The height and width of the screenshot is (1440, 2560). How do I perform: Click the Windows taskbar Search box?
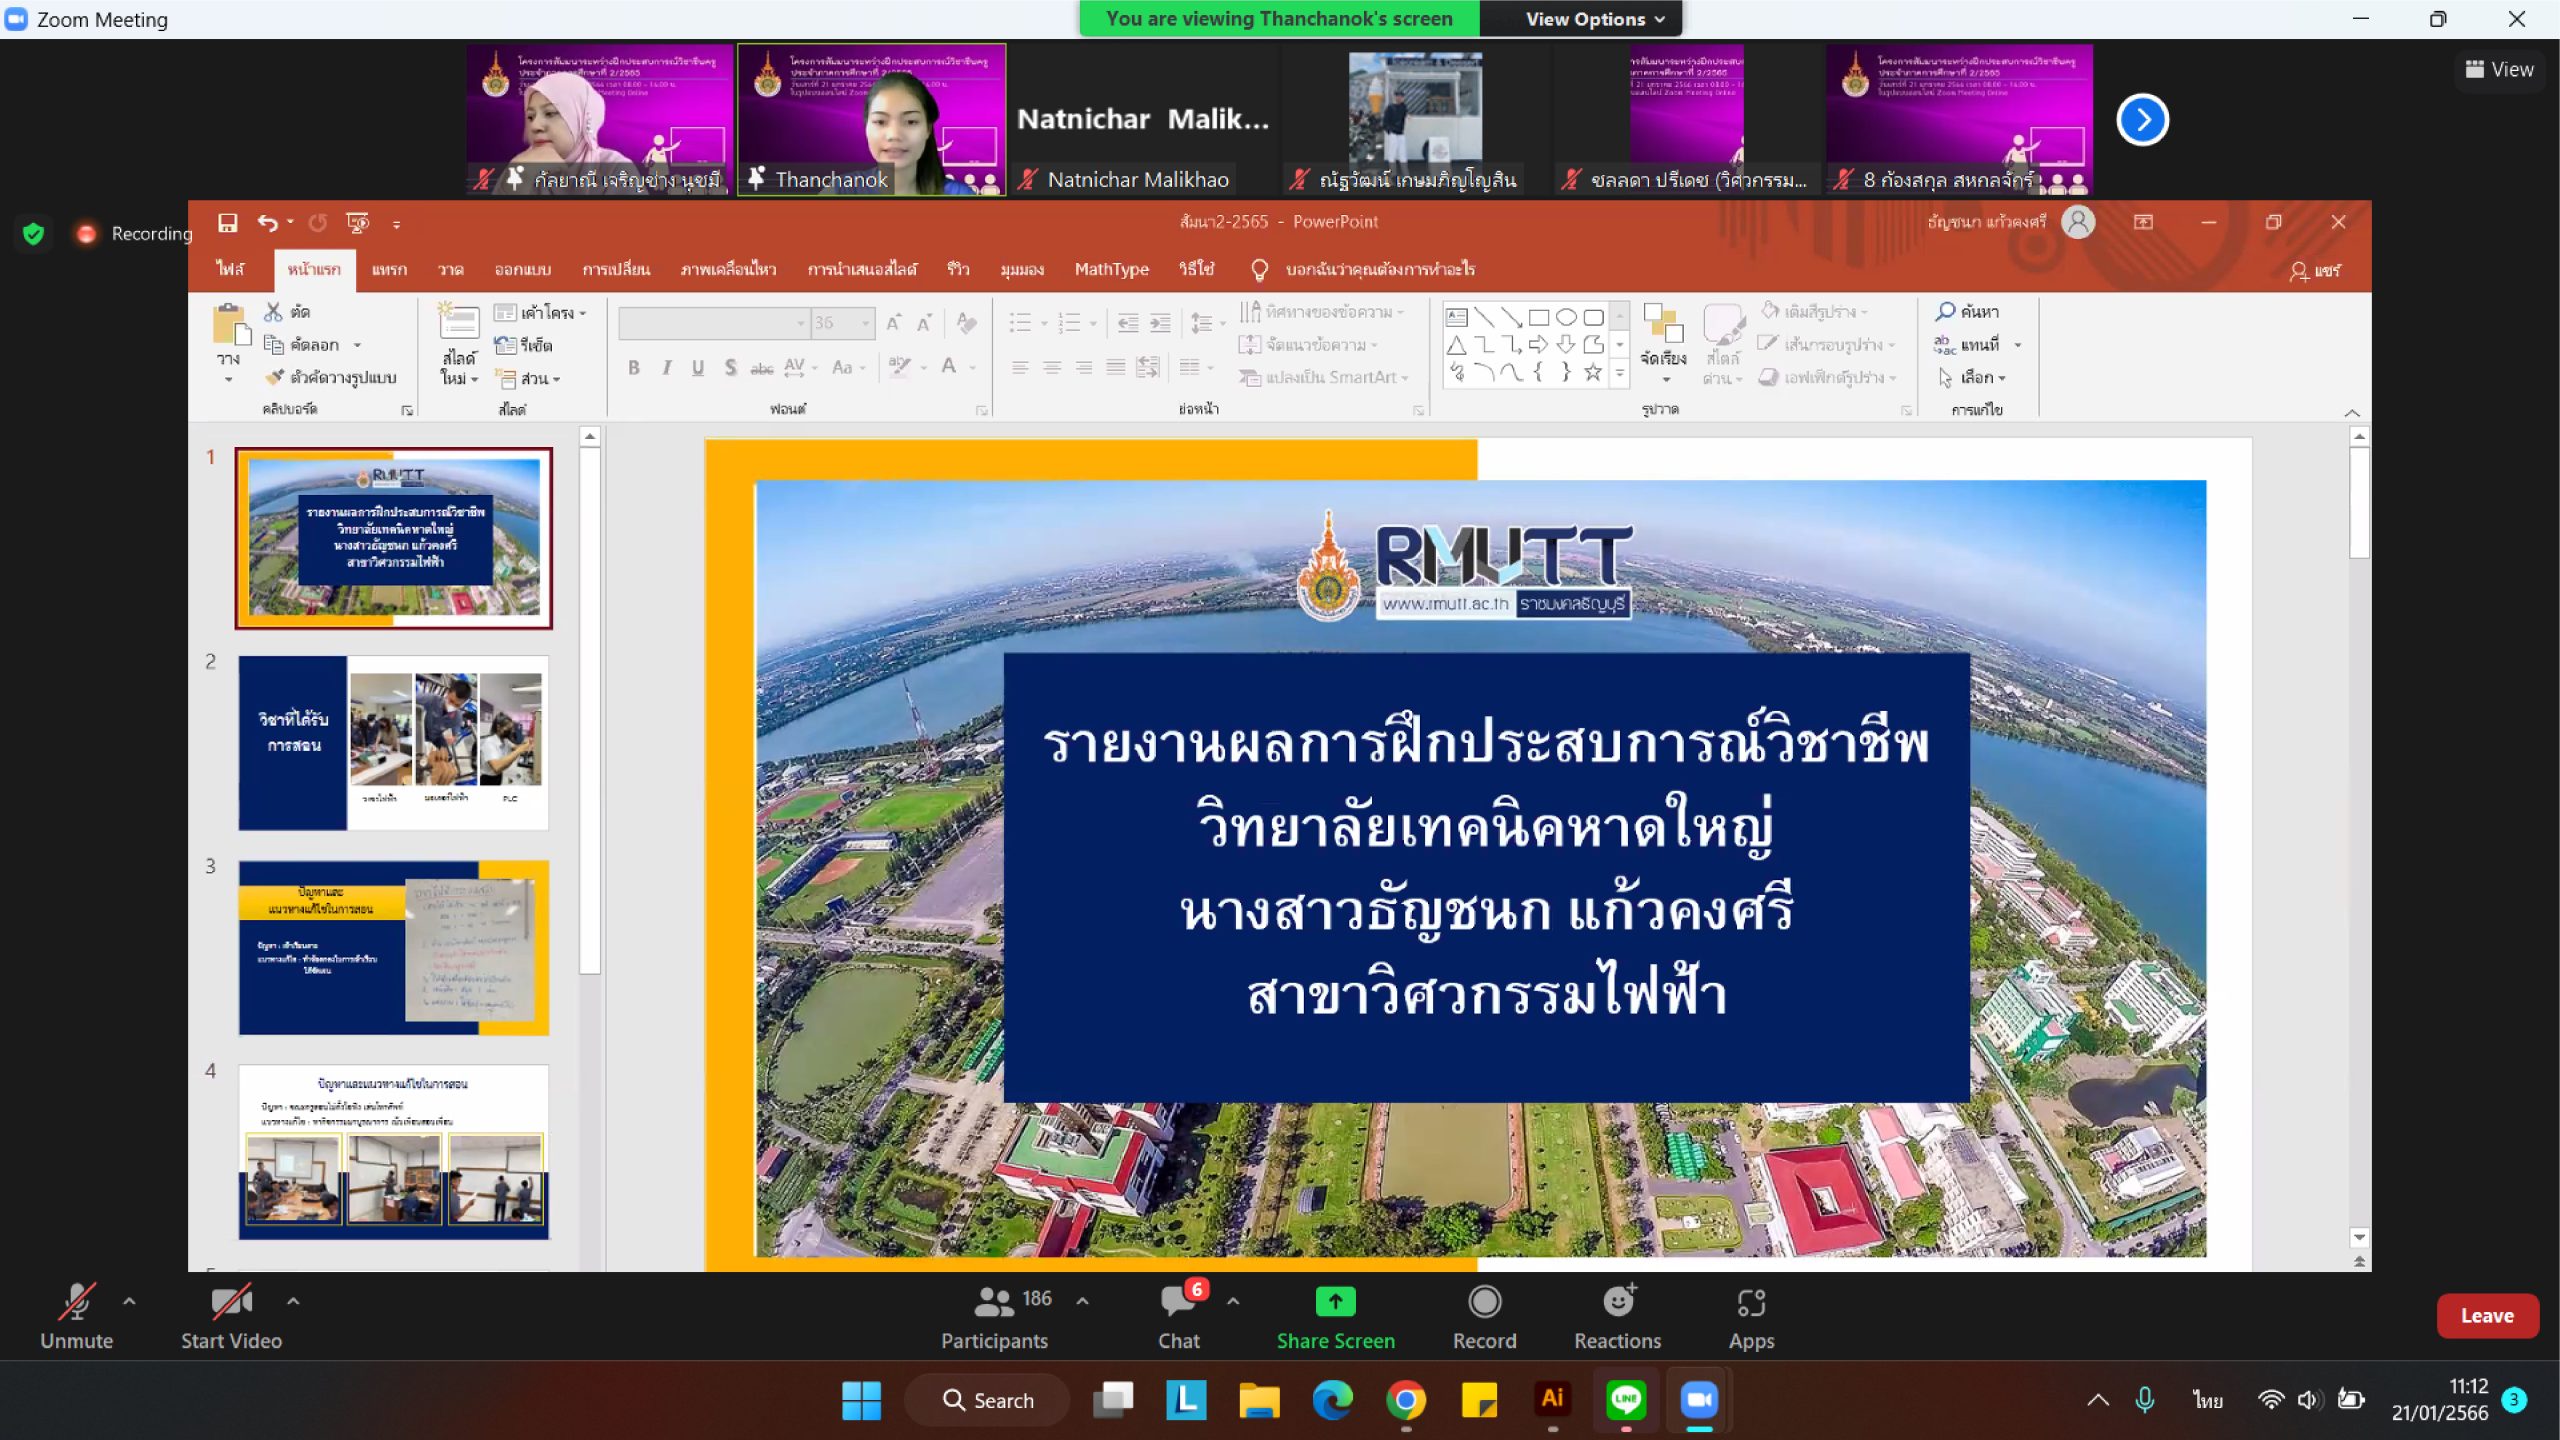(988, 1400)
